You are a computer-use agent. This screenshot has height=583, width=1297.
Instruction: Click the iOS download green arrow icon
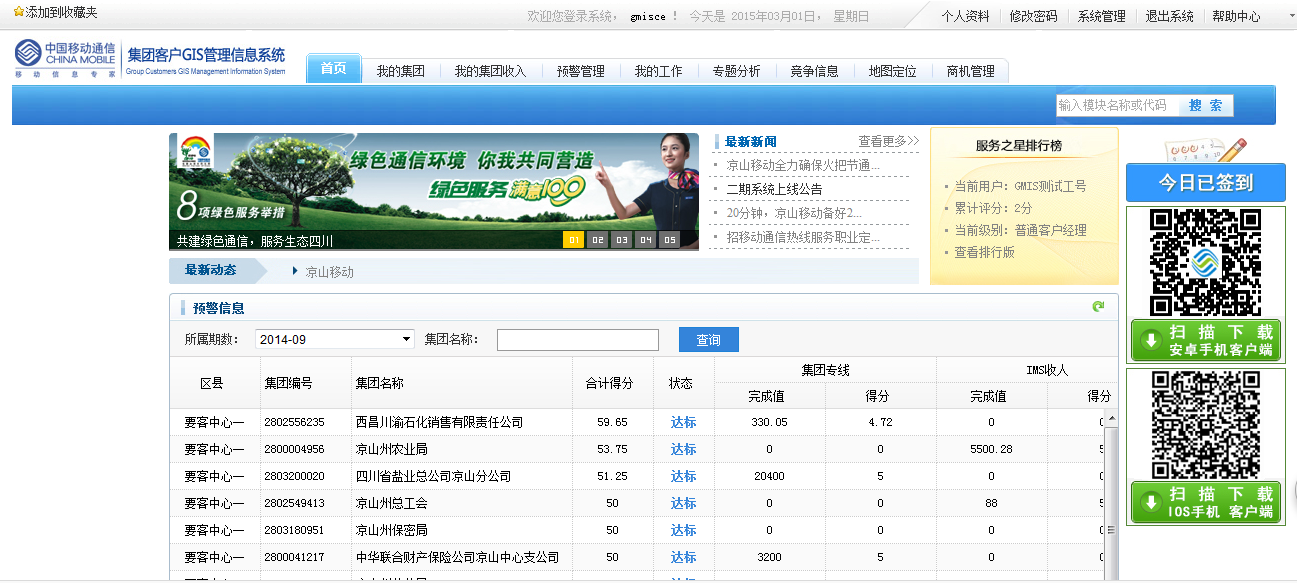(x=1150, y=503)
